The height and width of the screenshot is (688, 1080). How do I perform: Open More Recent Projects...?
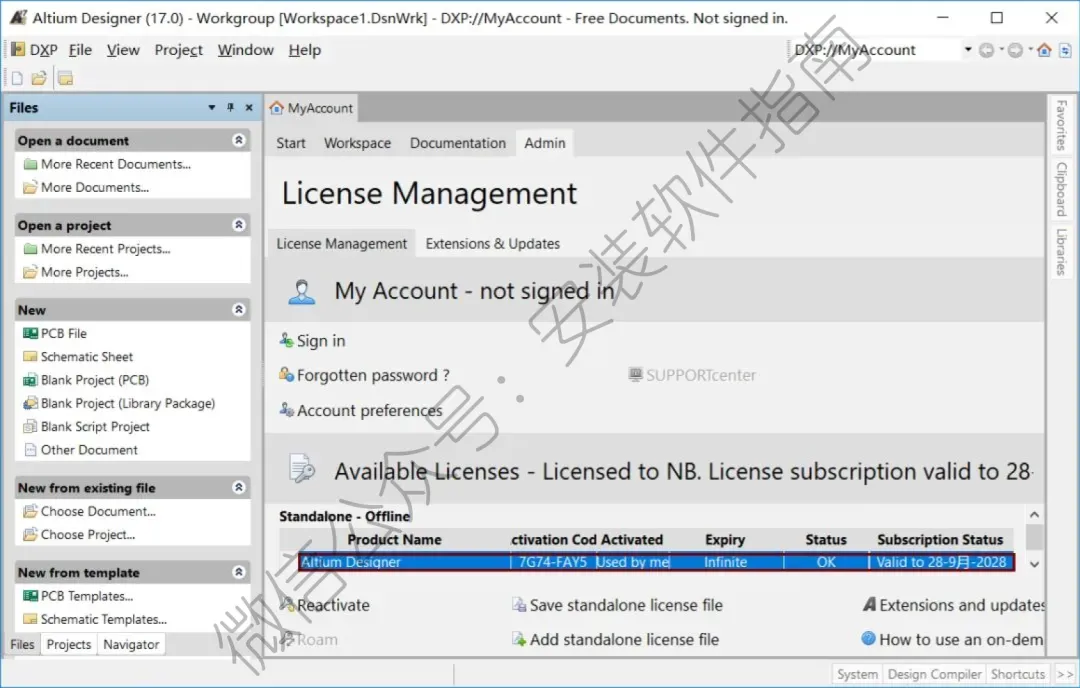[105, 249]
